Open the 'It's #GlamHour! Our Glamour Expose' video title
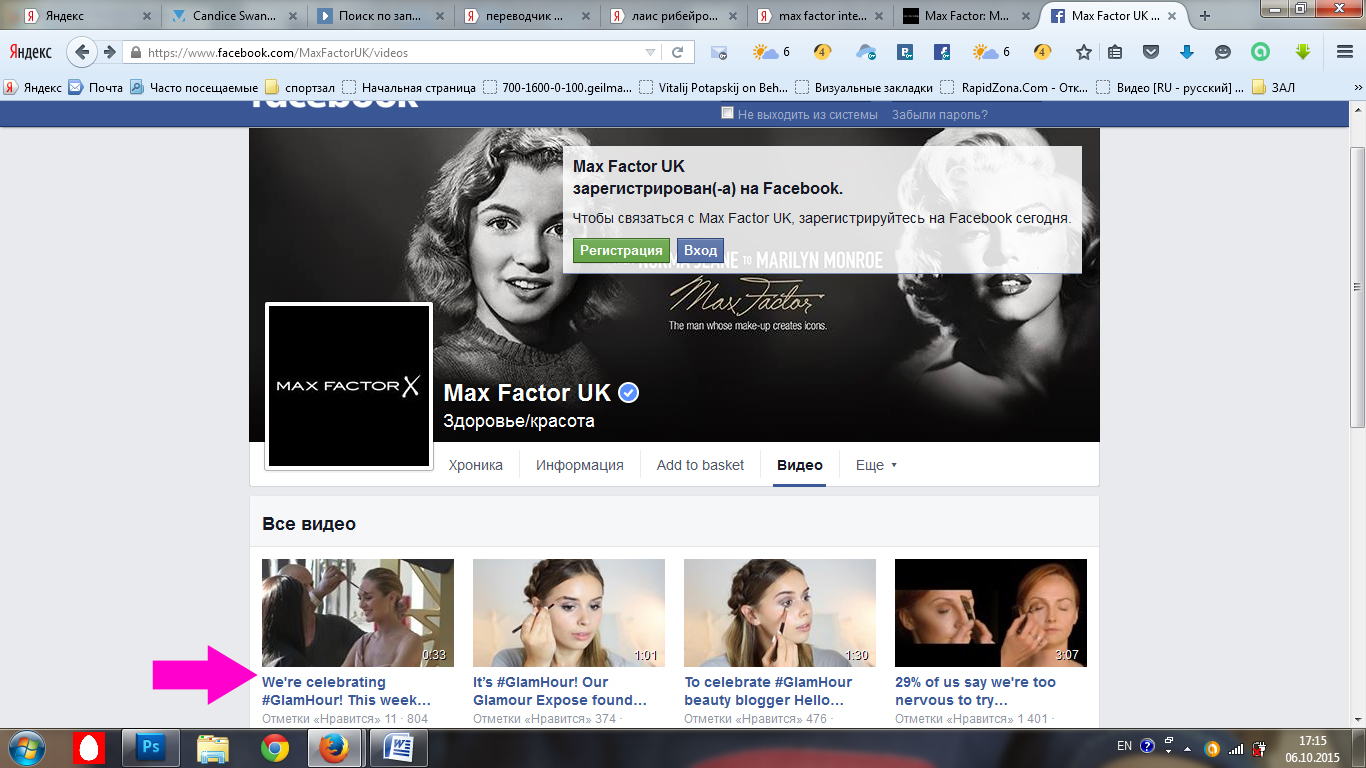The height and width of the screenshot is (768, 1366). click(560, 691)
